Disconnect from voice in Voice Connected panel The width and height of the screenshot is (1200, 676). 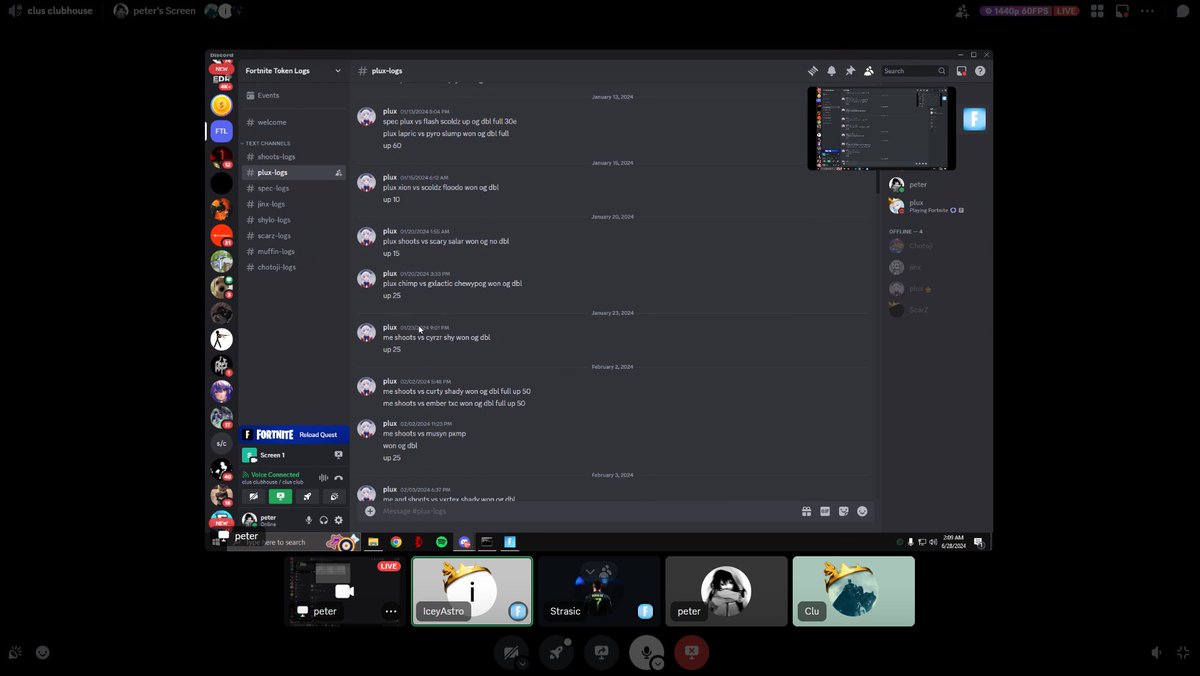point(339,478)
